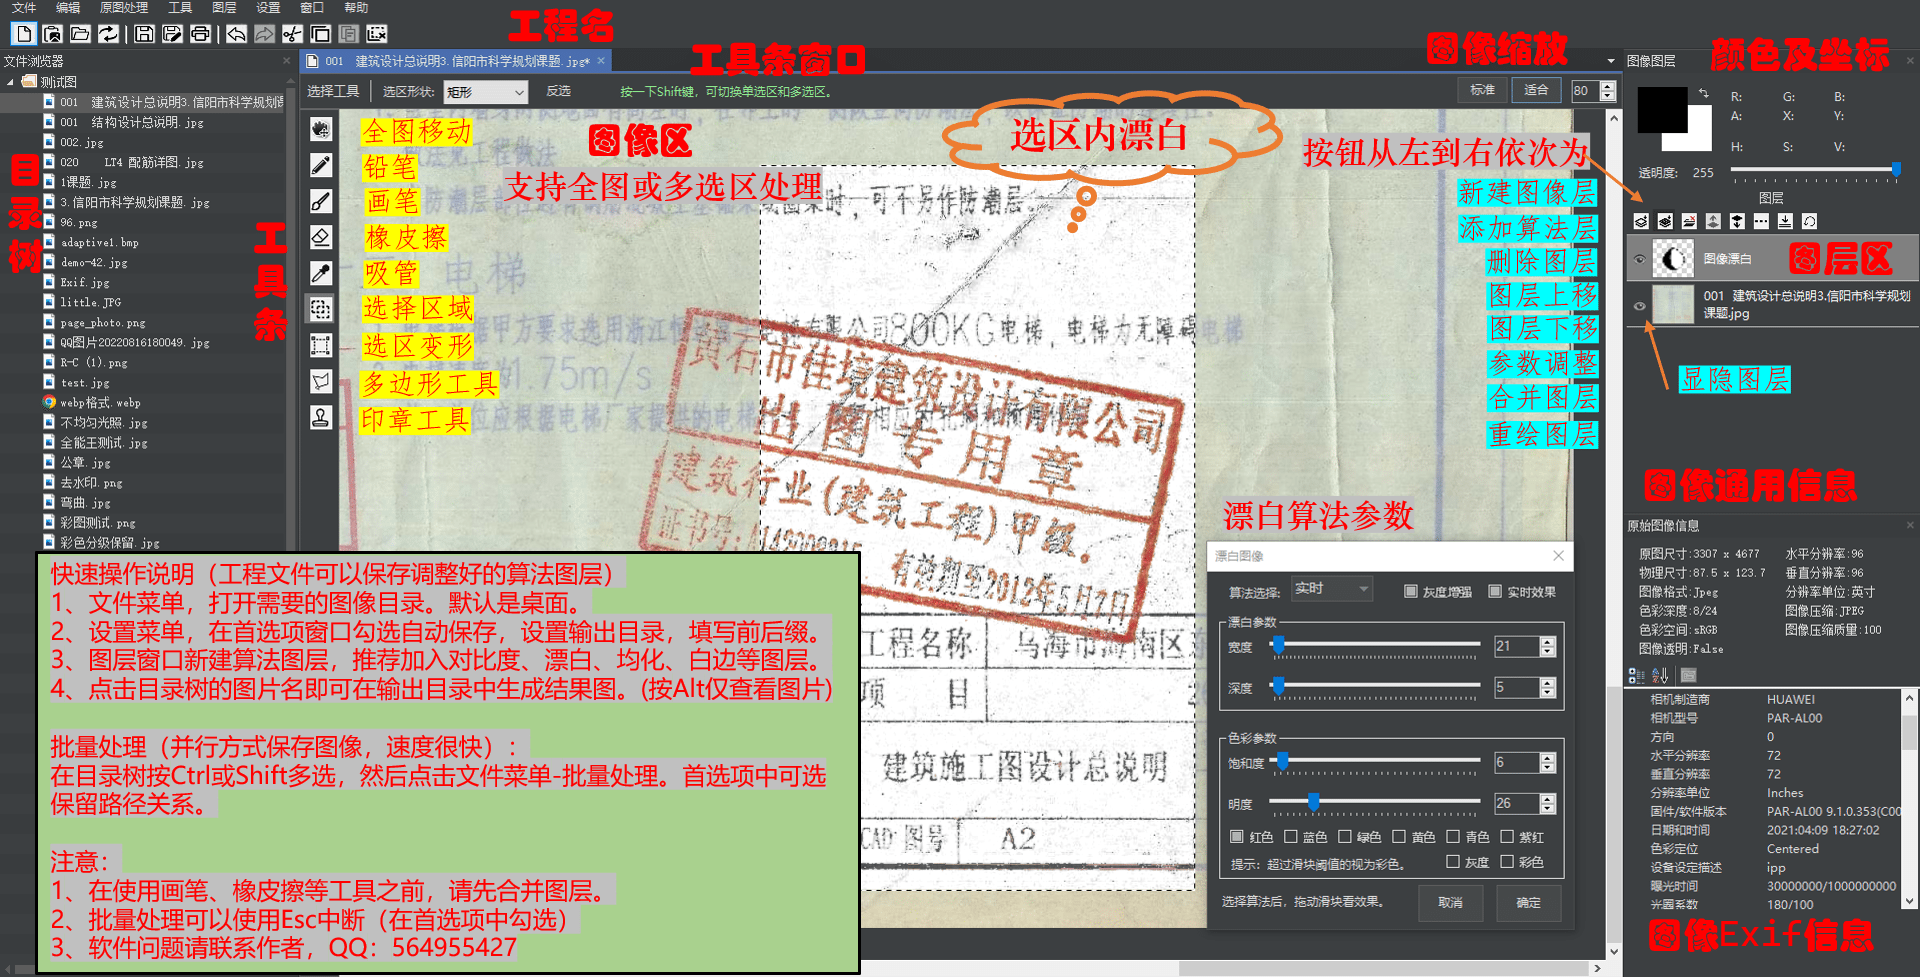Click the Save As icon with pencil
The height and width of the screenshot is (977, 1920).
[172, 34]
